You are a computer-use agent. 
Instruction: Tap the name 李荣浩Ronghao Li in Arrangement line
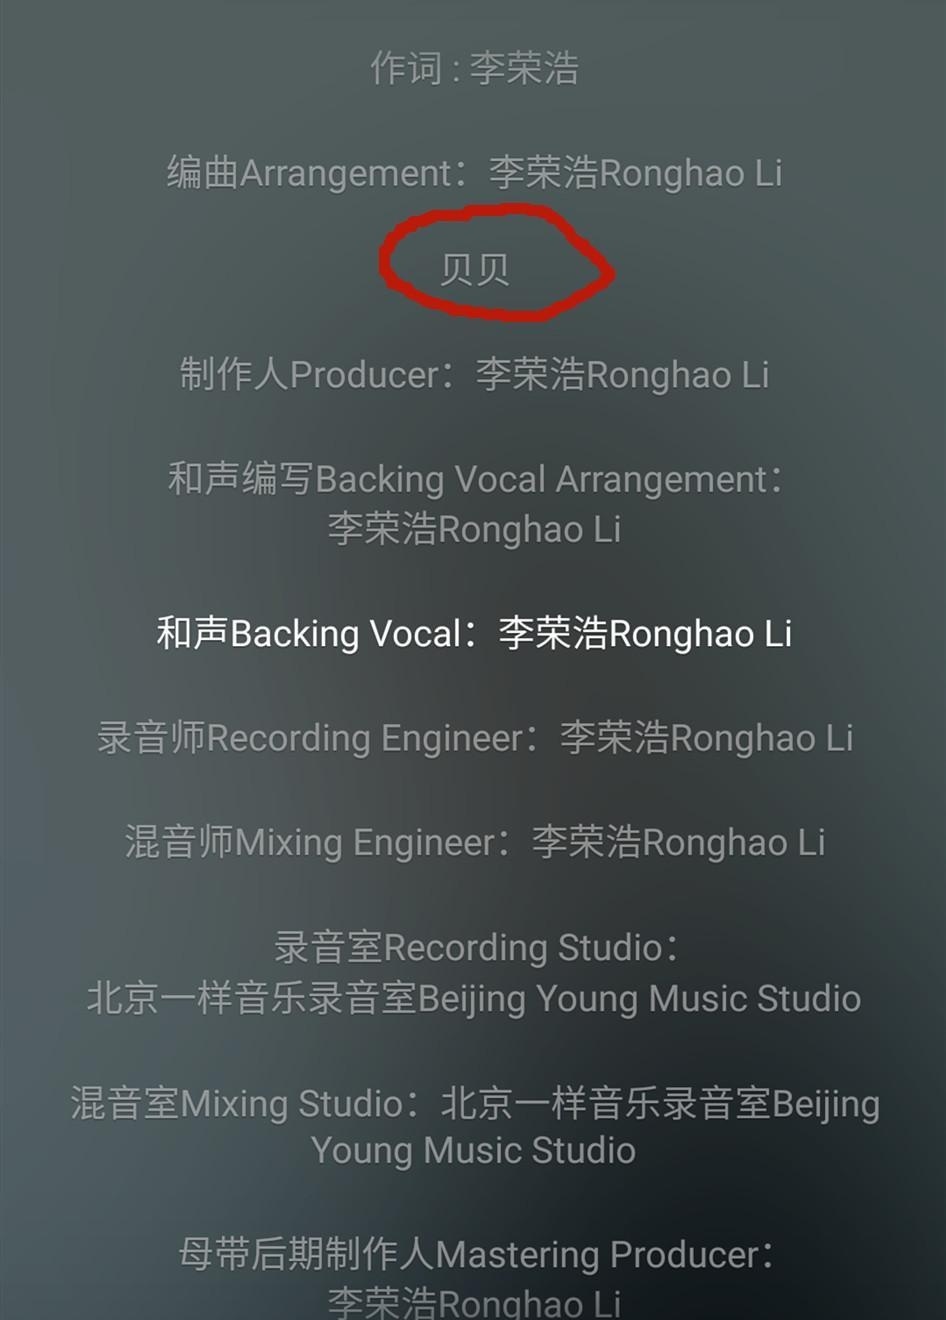pos(635,173)
